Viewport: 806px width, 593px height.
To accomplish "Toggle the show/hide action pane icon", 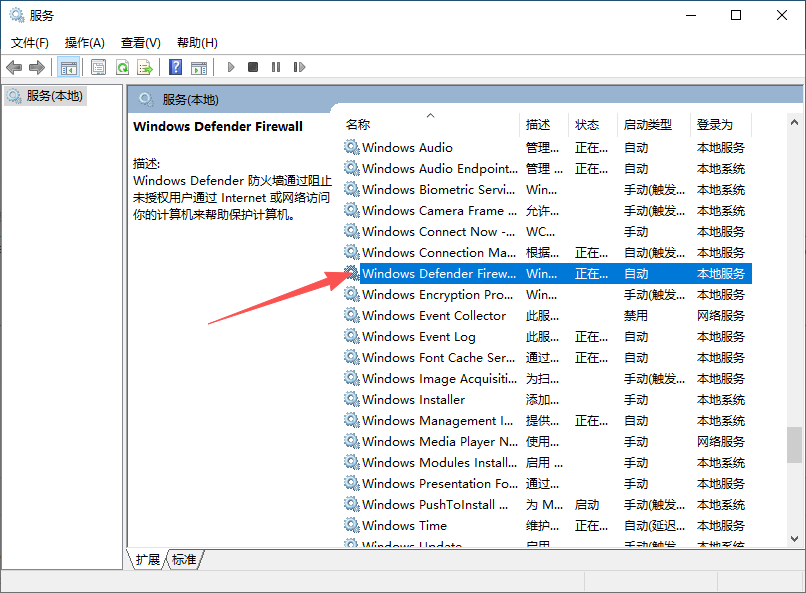I will pyautogui.click(x=199, y=67).
